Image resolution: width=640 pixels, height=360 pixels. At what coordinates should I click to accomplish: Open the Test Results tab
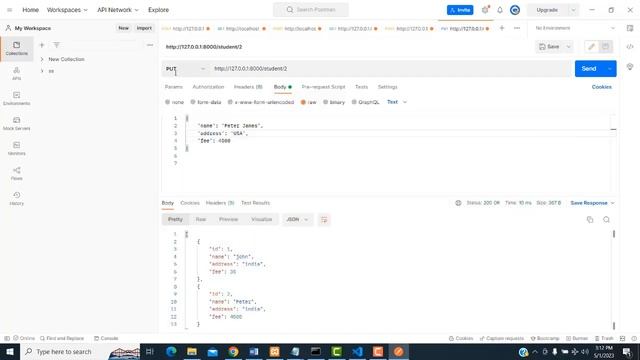[x=255, y=203]
